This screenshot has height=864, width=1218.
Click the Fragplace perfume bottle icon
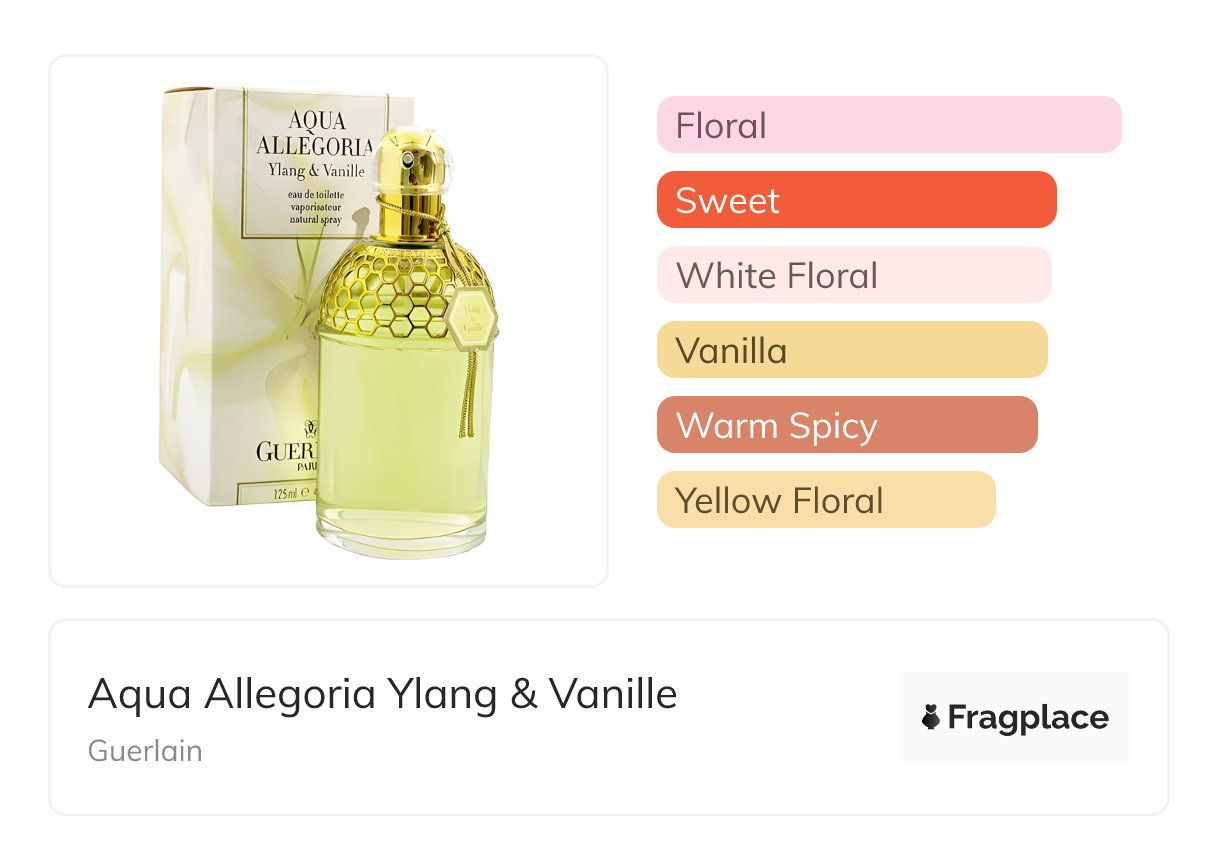pos(931,717)
